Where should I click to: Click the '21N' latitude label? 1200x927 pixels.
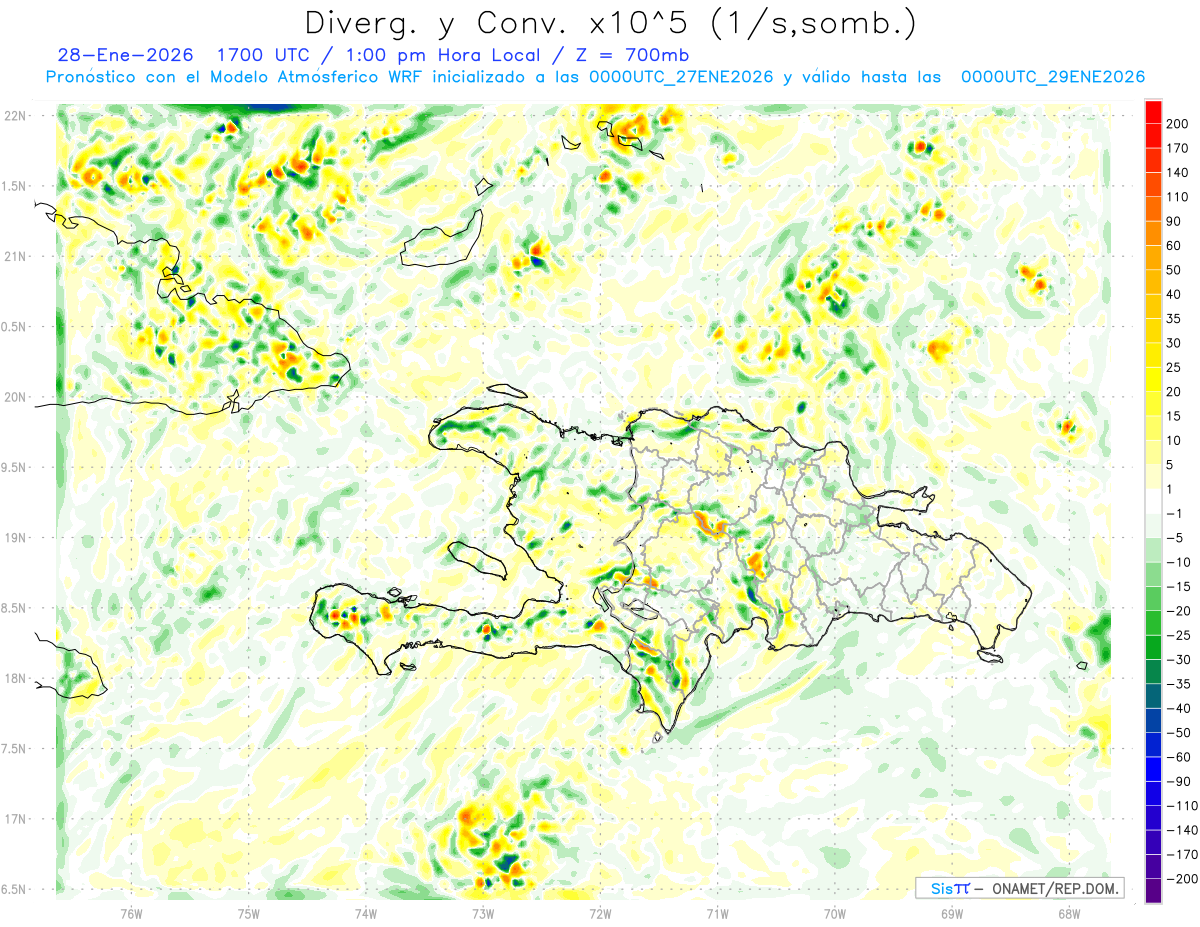pyautogui.click(x=14, y=256)
